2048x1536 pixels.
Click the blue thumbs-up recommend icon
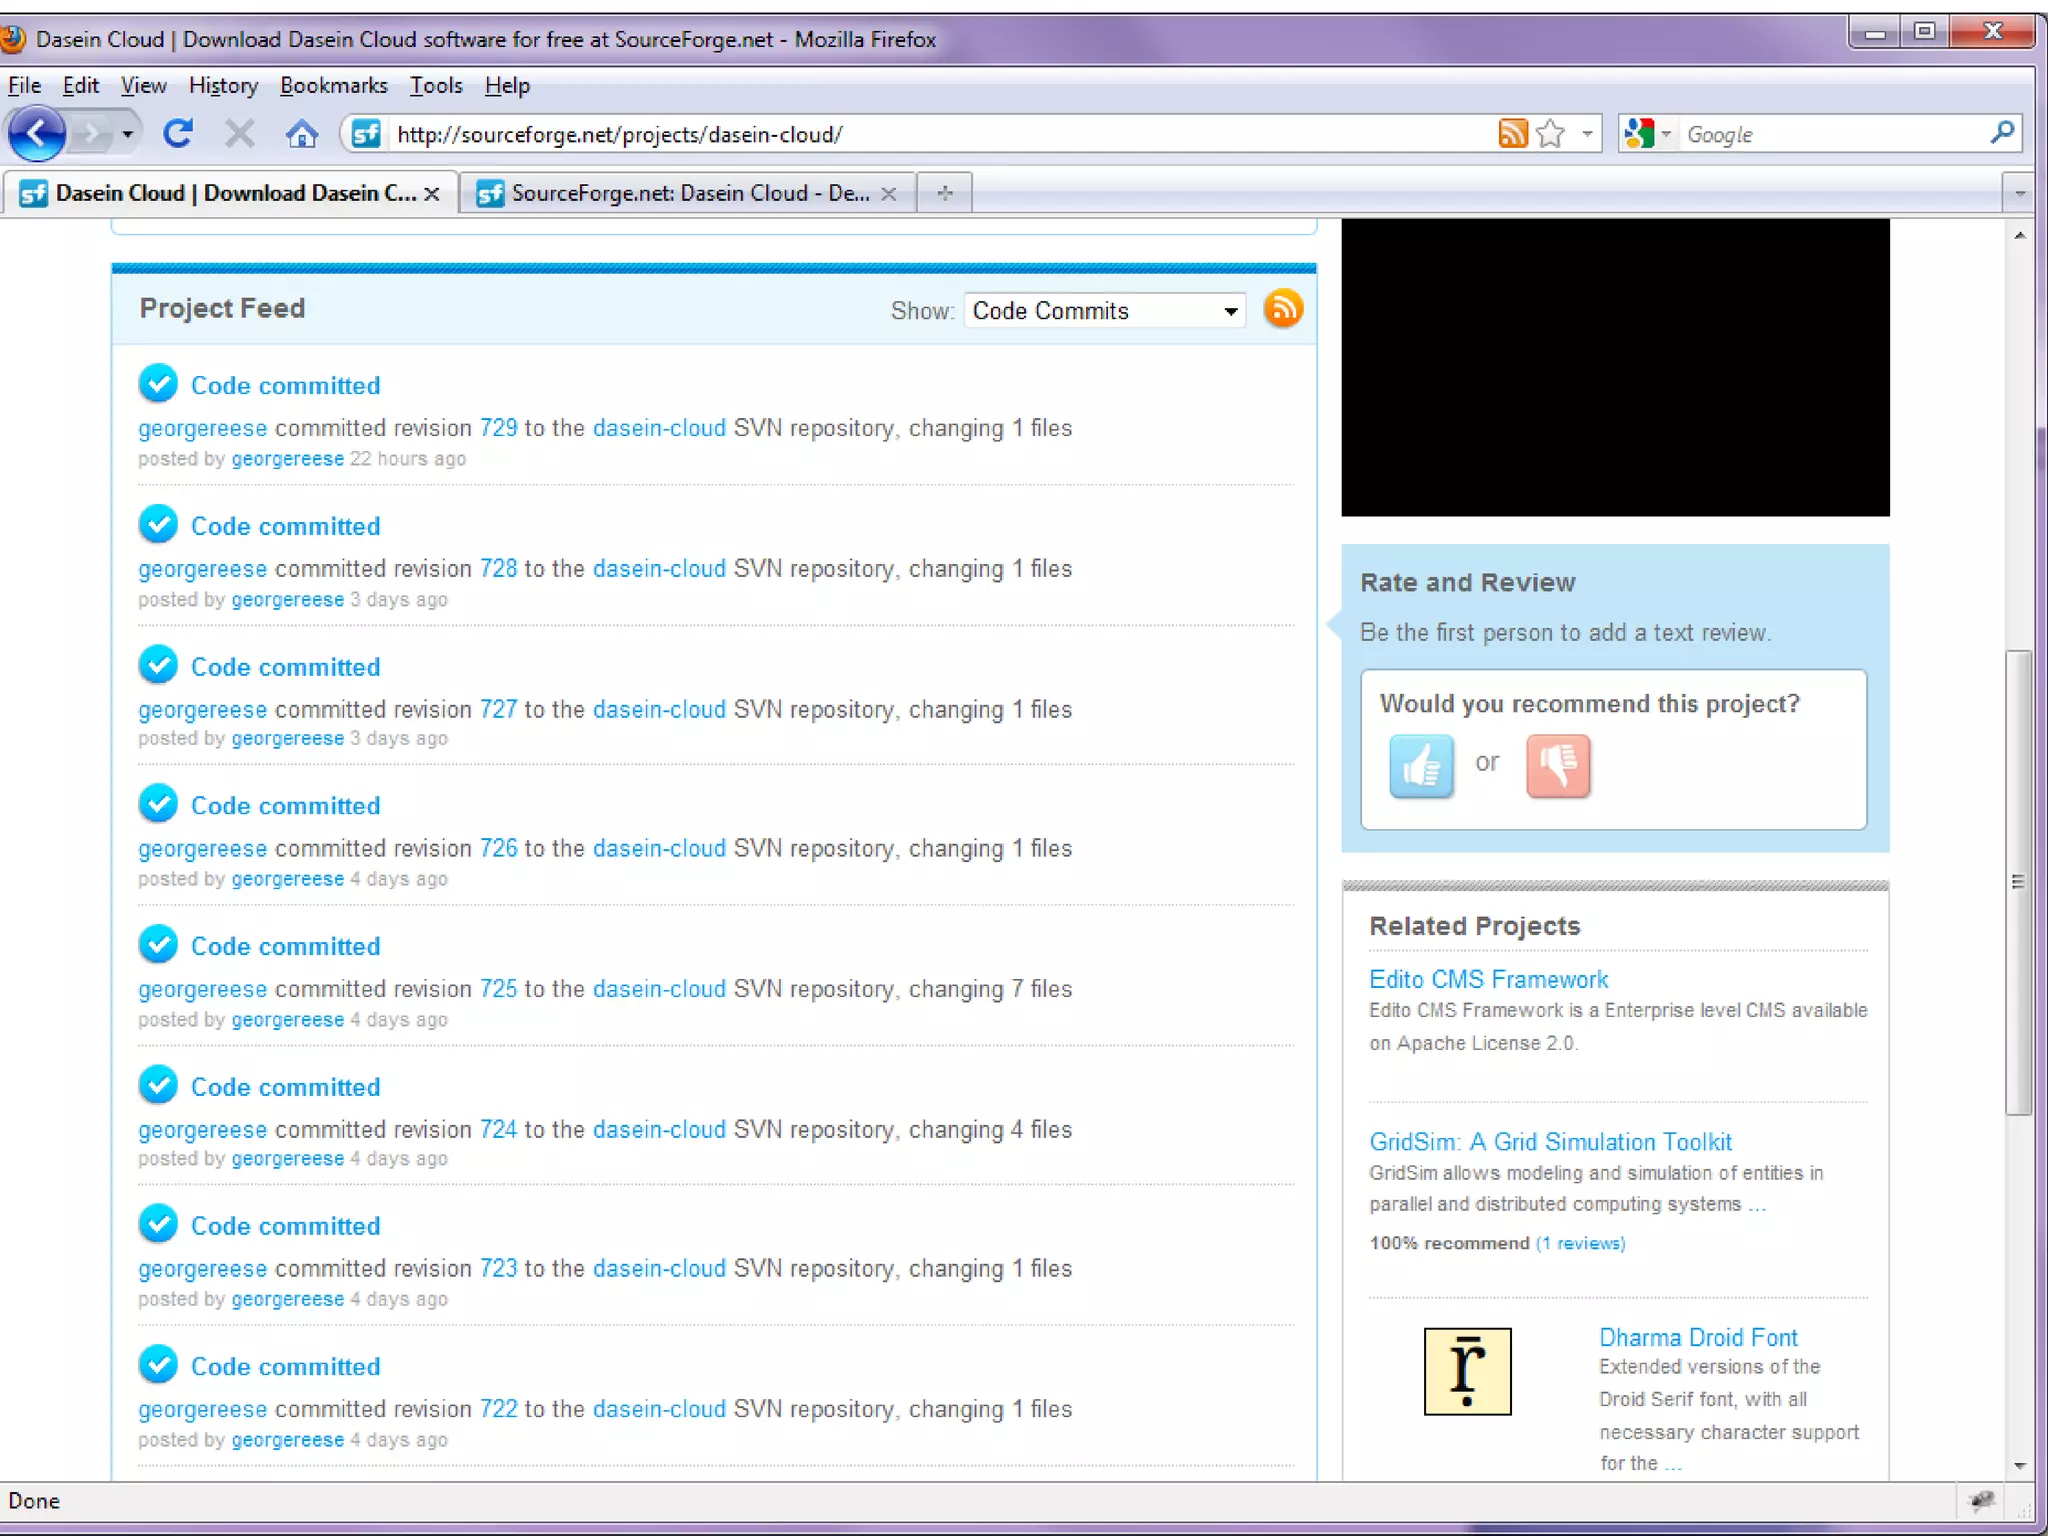(x=1420, y=766)
